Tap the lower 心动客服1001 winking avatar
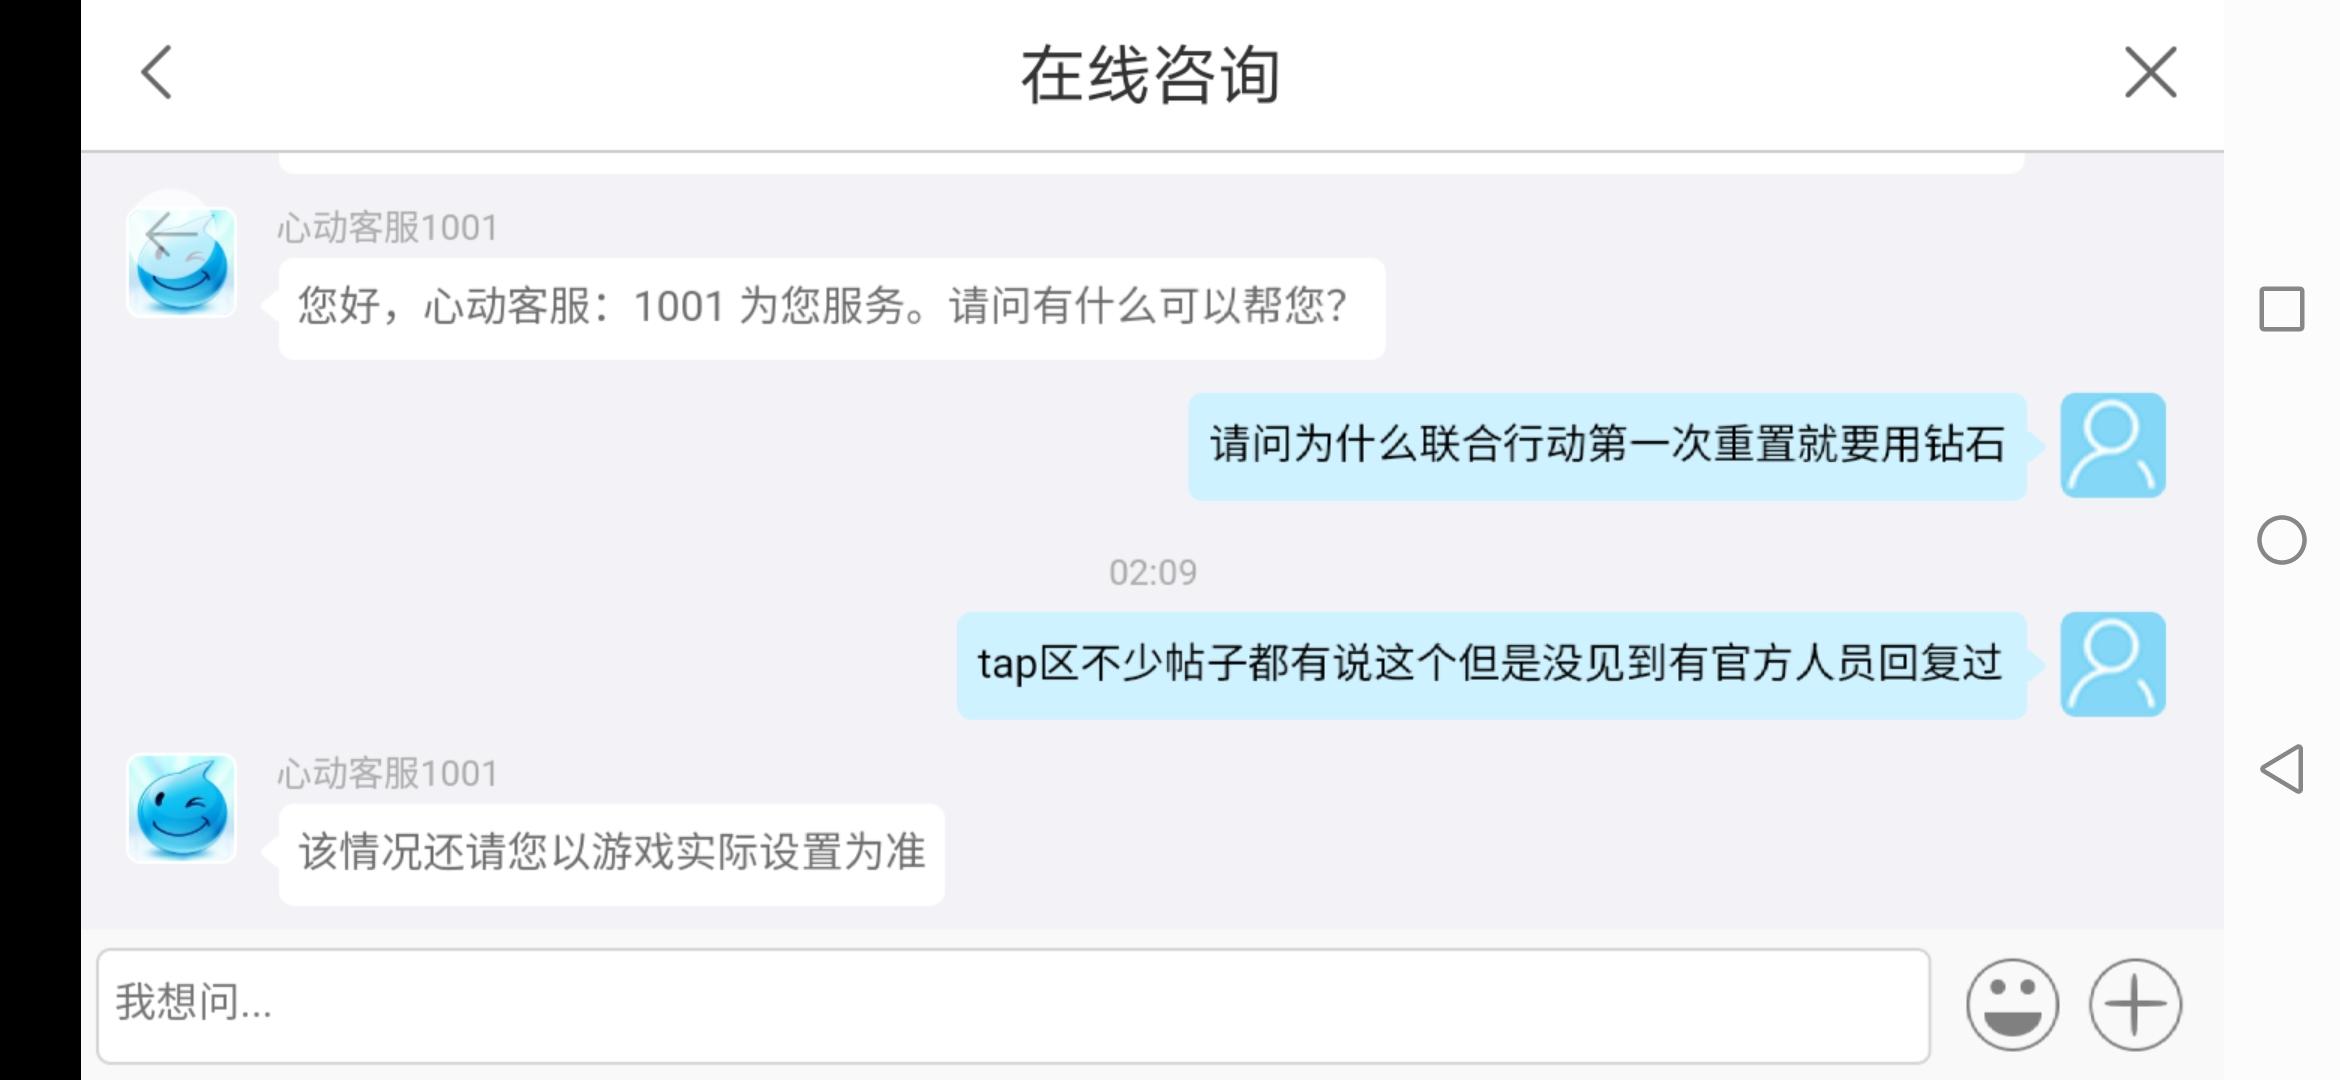 click(181, 808)
